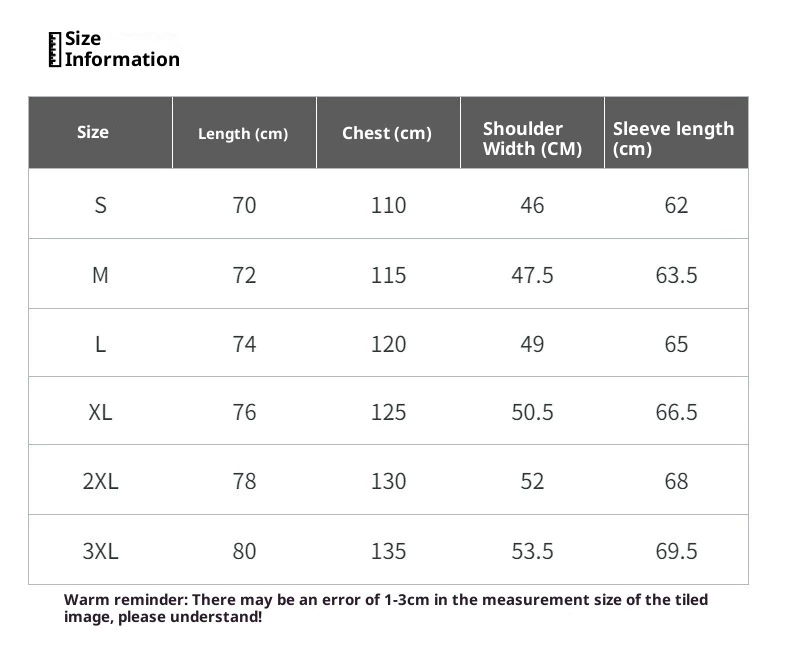Click the ruler icon beside Size Information

55,49
